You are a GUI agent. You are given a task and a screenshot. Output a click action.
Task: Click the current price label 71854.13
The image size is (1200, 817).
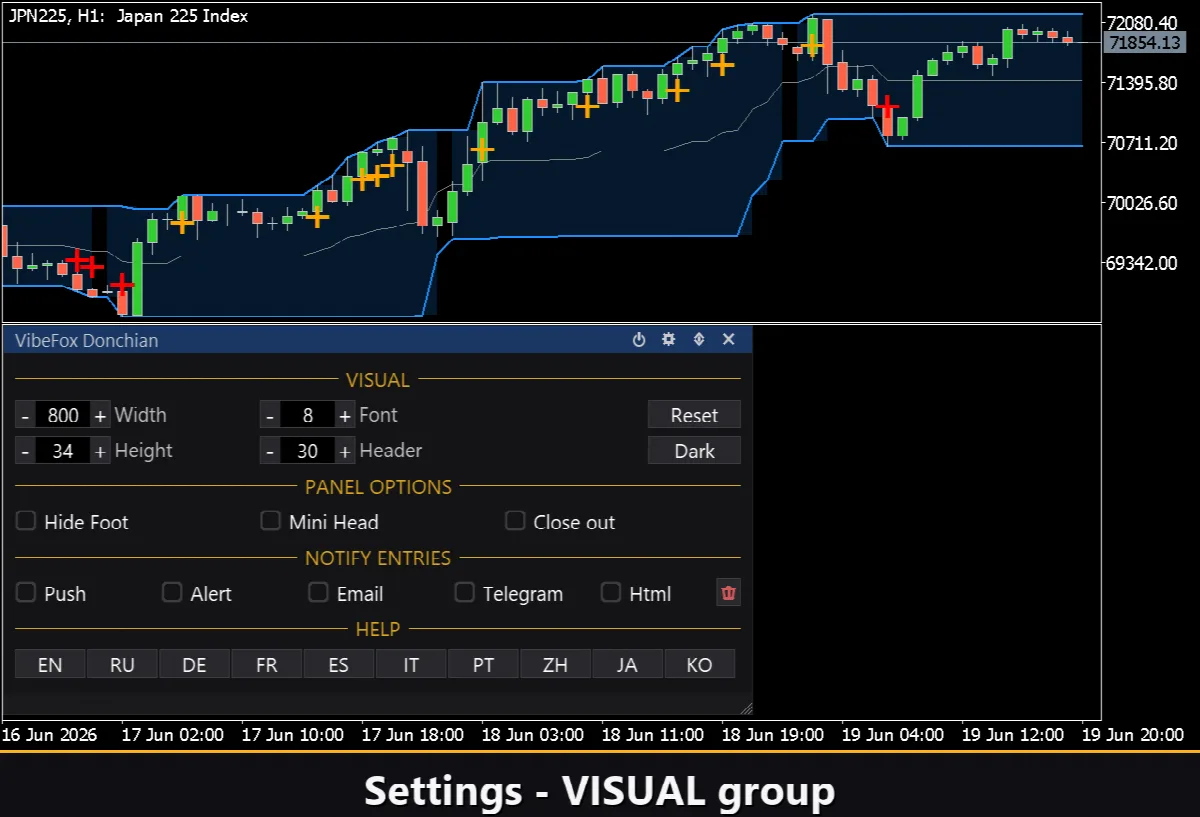tap(1146, 43)
